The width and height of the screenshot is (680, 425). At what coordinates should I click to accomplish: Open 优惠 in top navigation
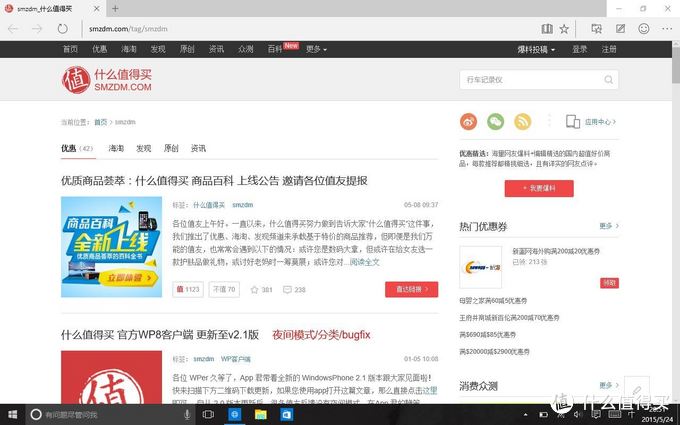(99, 49)
